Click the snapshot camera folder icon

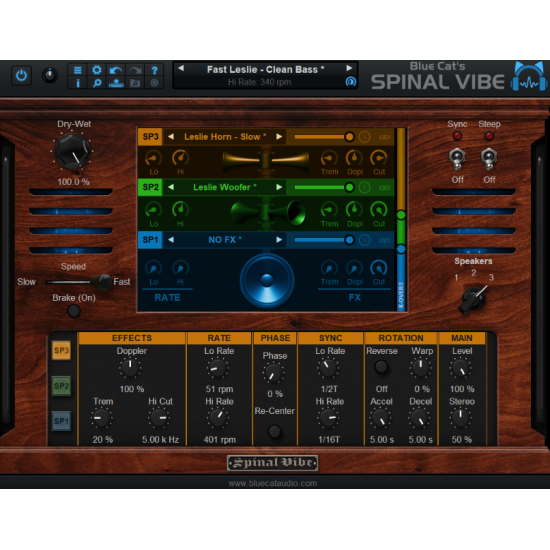point(135,83)
